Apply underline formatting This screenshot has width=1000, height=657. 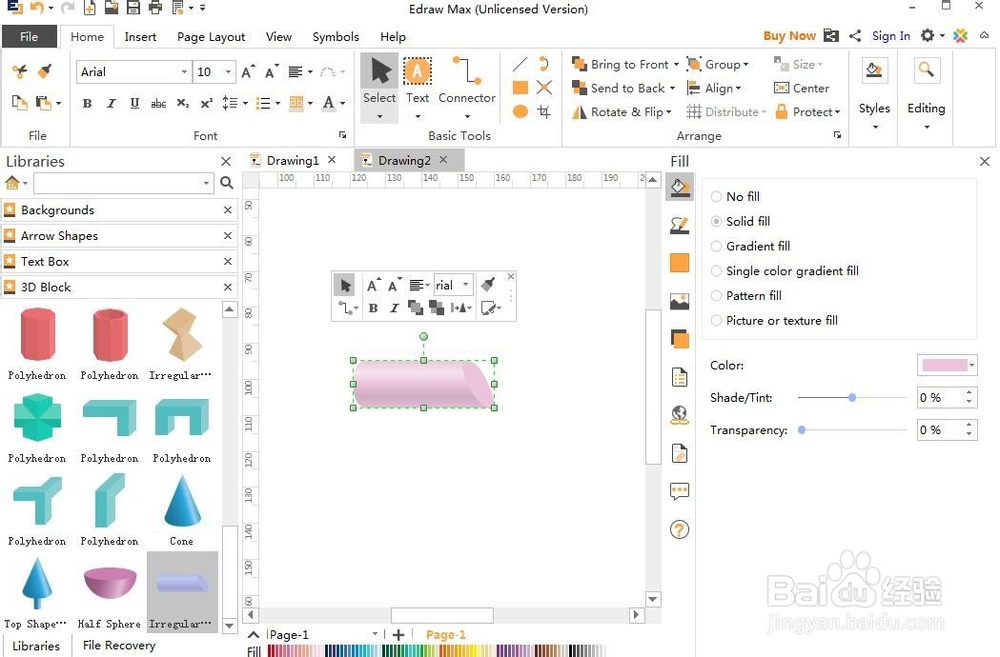135,103
